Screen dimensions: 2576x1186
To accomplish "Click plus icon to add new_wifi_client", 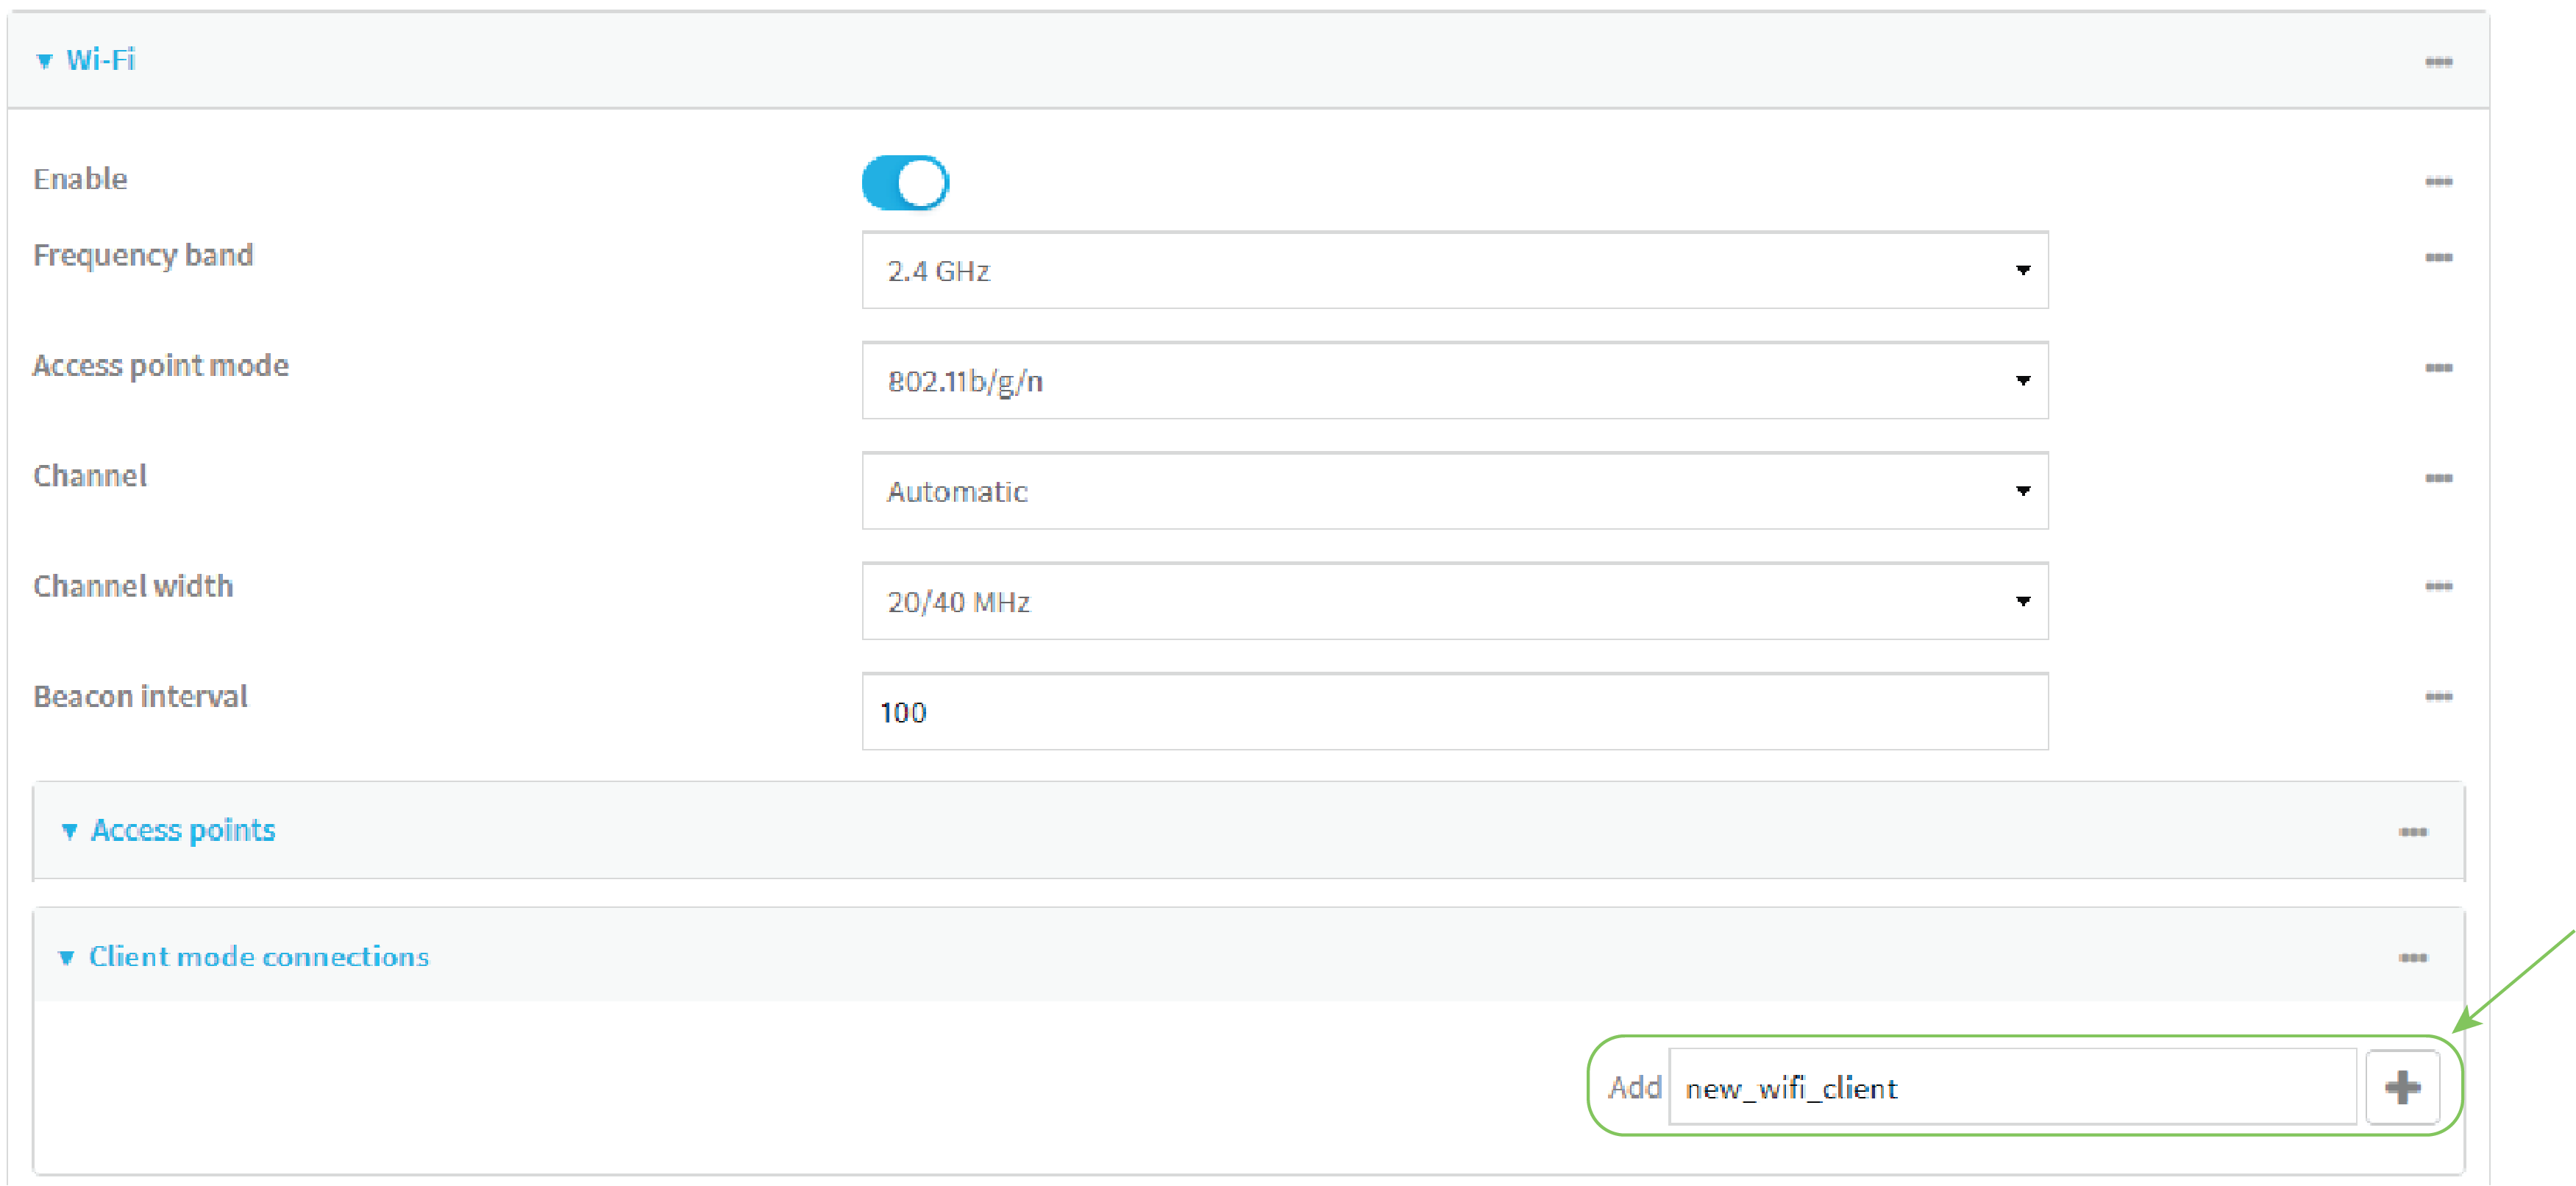I will click(2402, 1086).
